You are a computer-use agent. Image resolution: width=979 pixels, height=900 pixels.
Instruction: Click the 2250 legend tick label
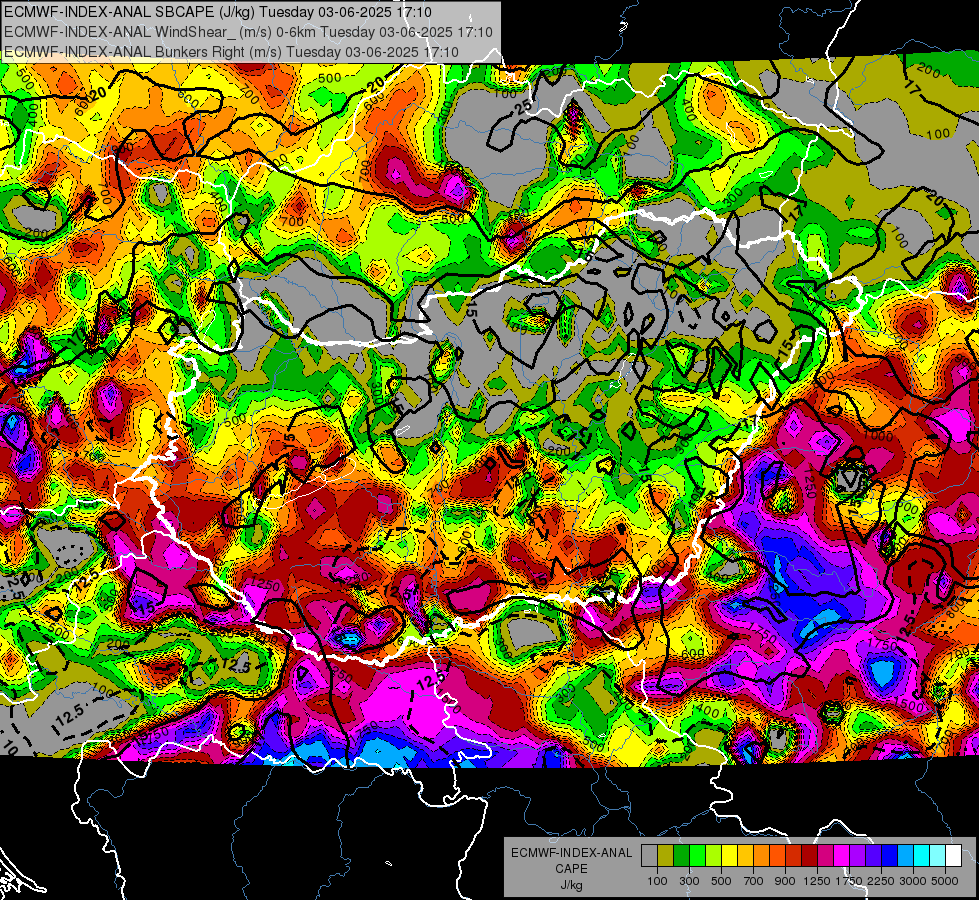coord(881,881)
